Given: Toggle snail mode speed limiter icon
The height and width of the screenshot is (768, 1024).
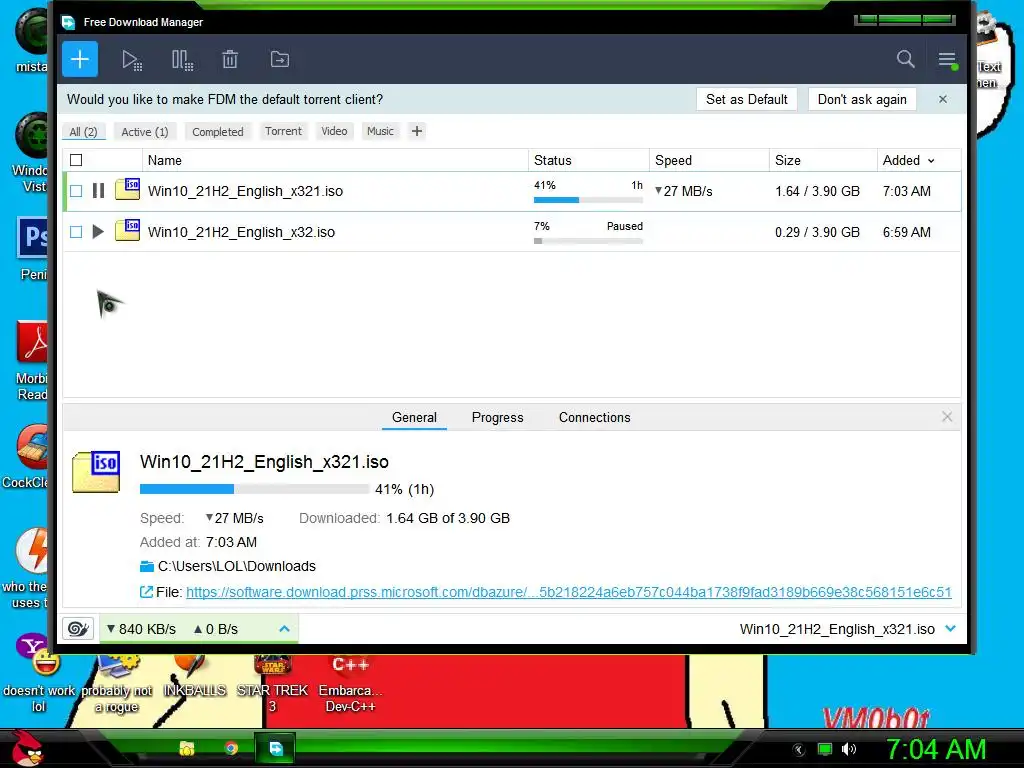Looking at the screenshot, I should (x=78, y=629).
